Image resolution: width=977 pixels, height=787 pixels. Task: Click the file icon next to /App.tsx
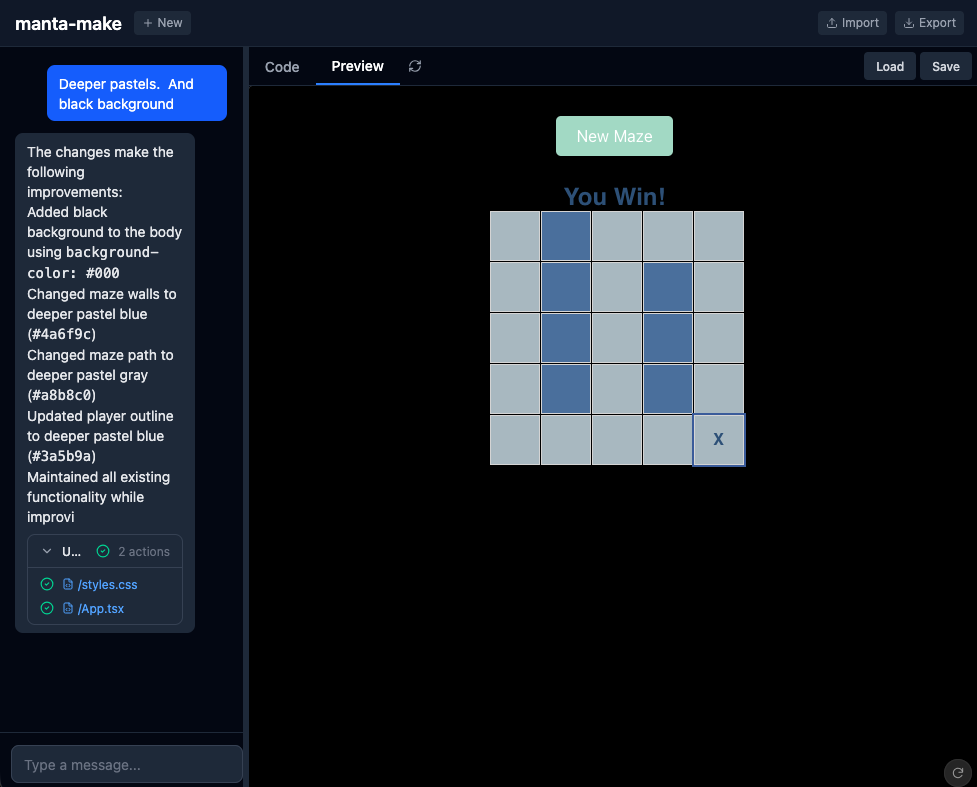coord(68,608)
